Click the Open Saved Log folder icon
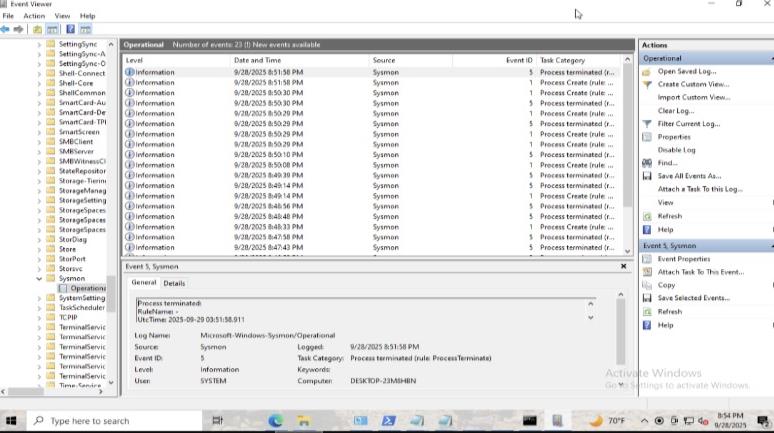The image size is (774, 433). pyautogui.click(x=647, y=72)
